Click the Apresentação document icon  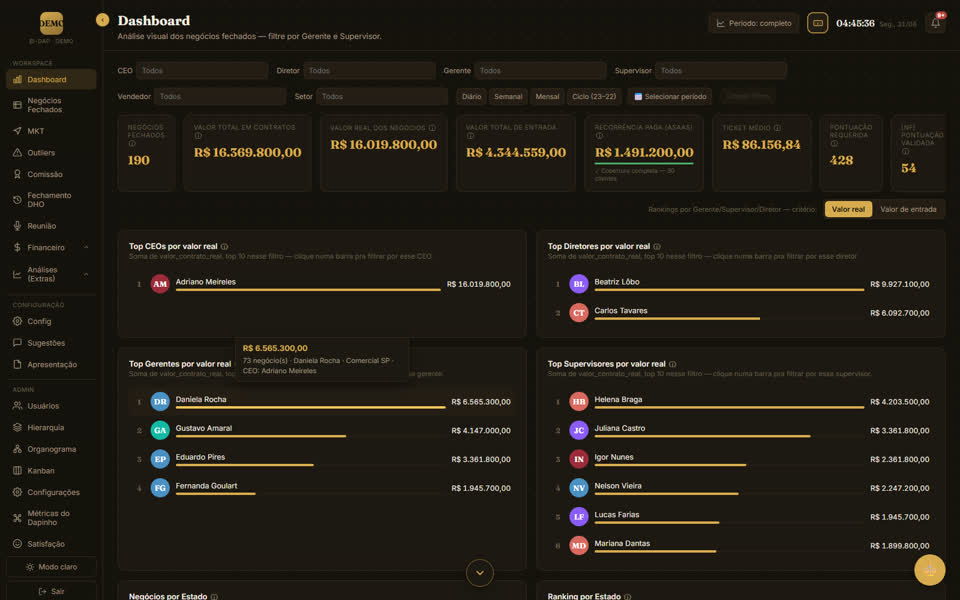(17, 365)
